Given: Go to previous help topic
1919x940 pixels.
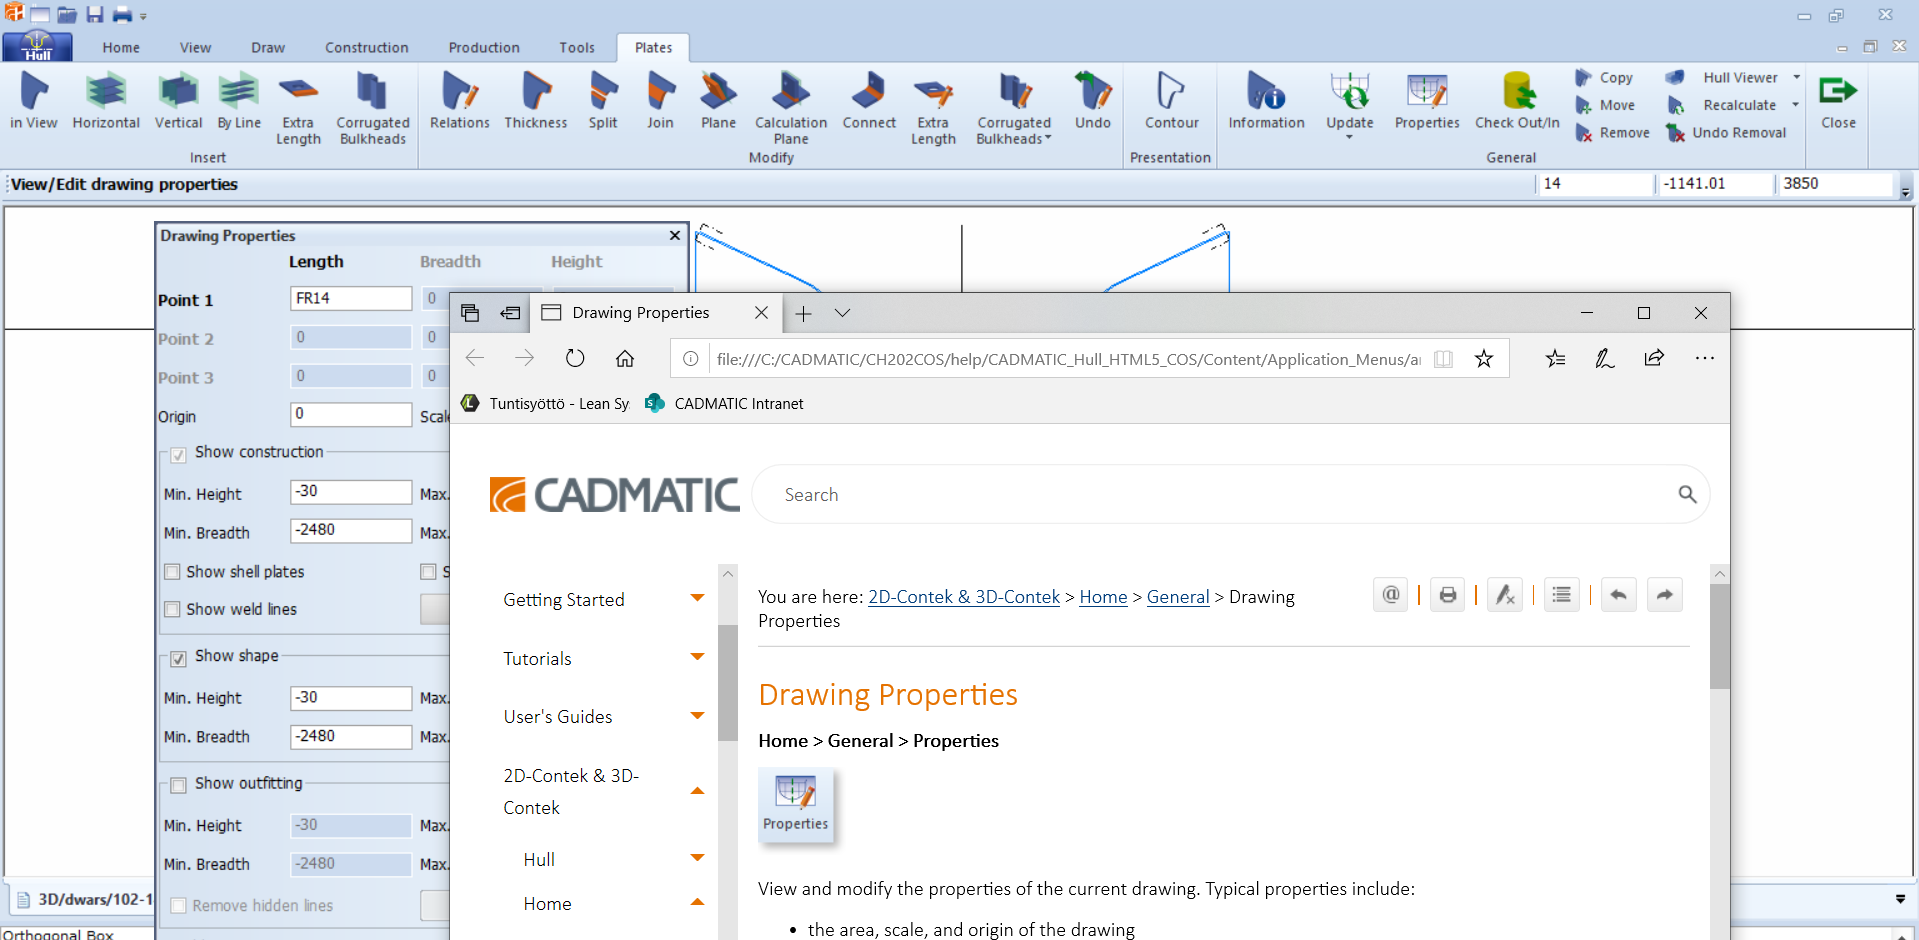Looking at the screenshot, I should tap(1618, 595).
